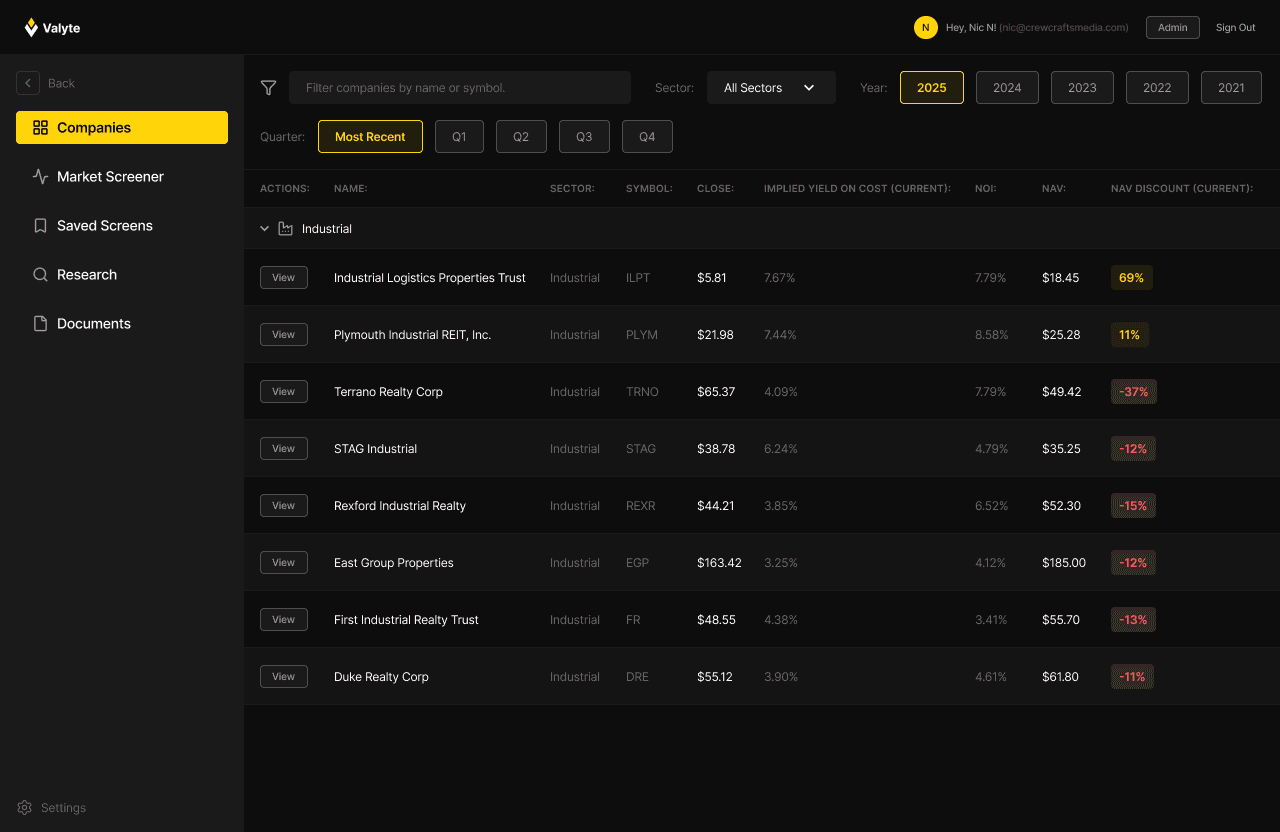Click the Research magnifier icon
Image resolution: width=1280 pixels, height=832 pixels.
coord(41,275)
